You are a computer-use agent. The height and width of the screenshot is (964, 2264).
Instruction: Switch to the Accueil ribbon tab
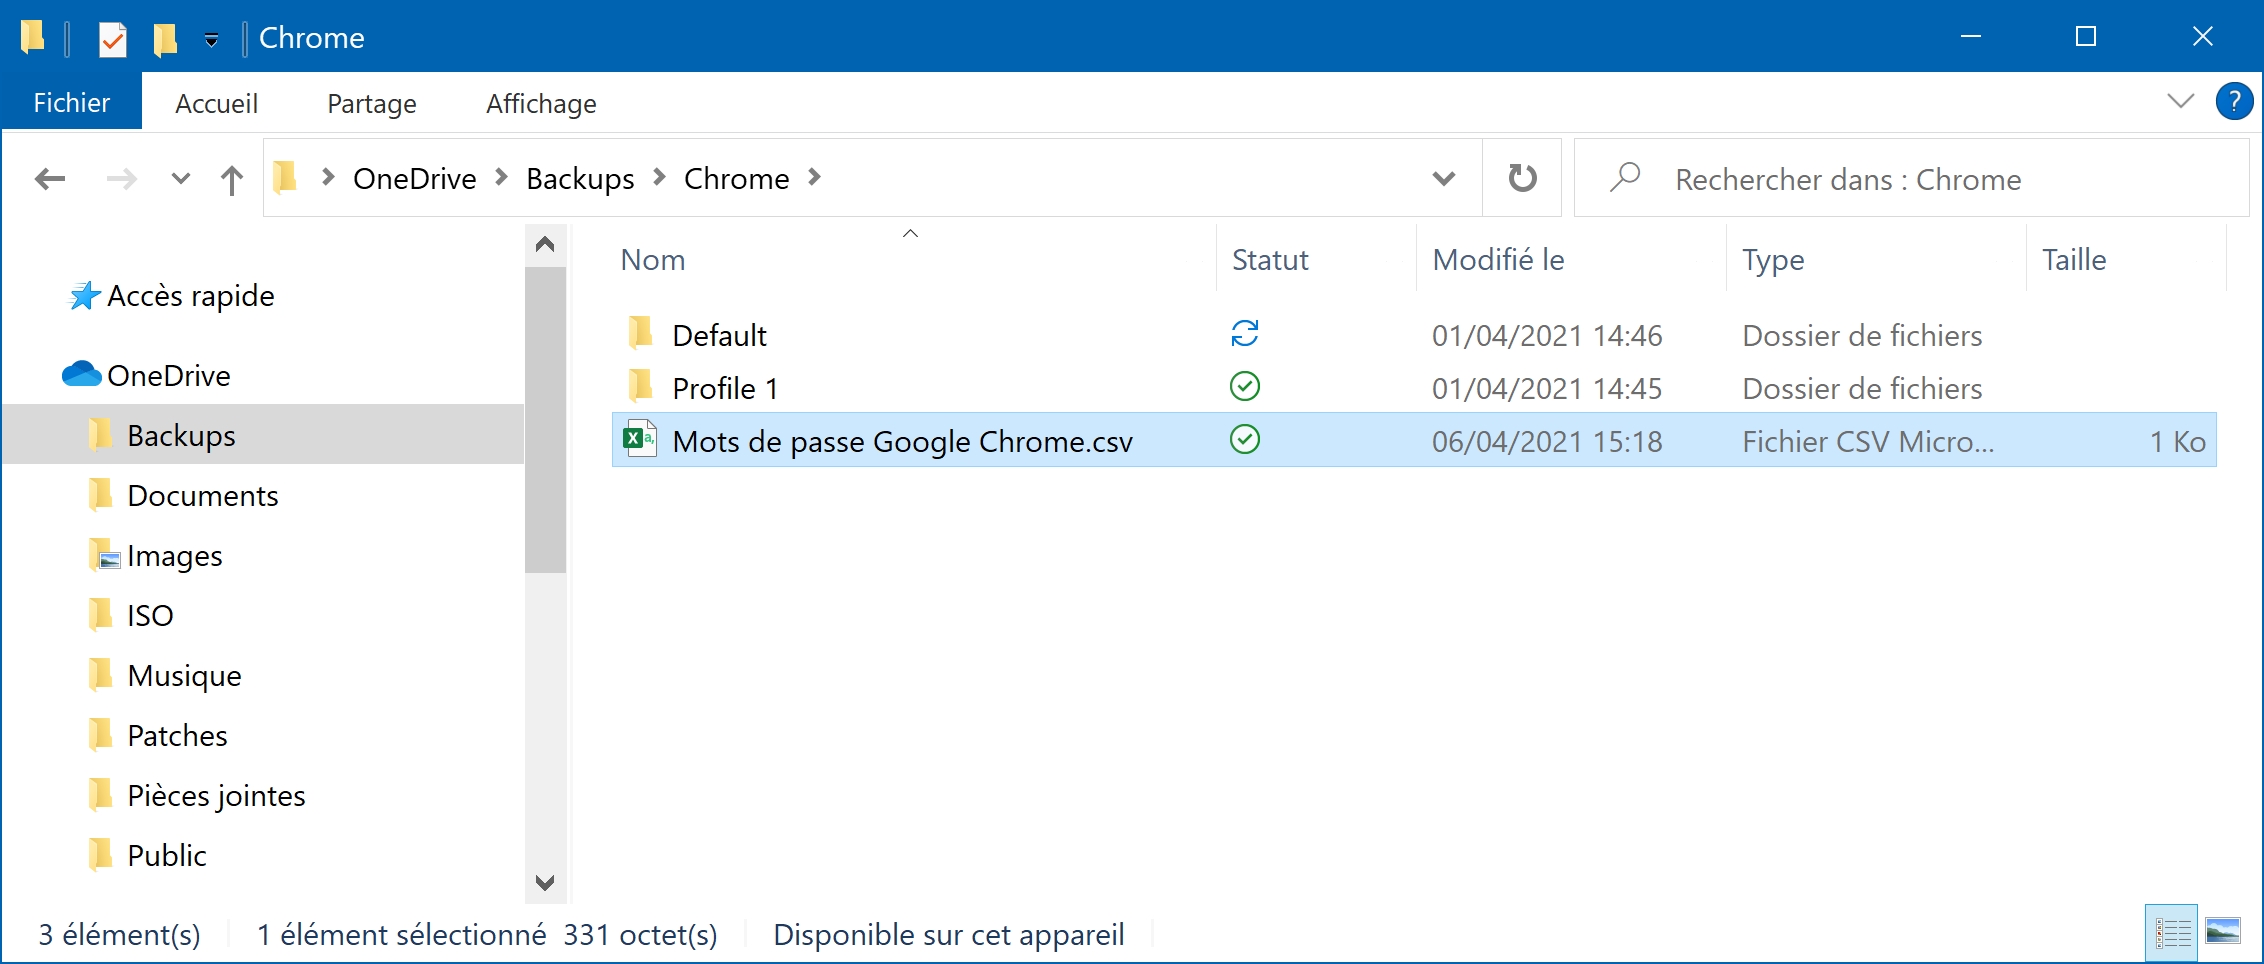[x=216, y=103]
